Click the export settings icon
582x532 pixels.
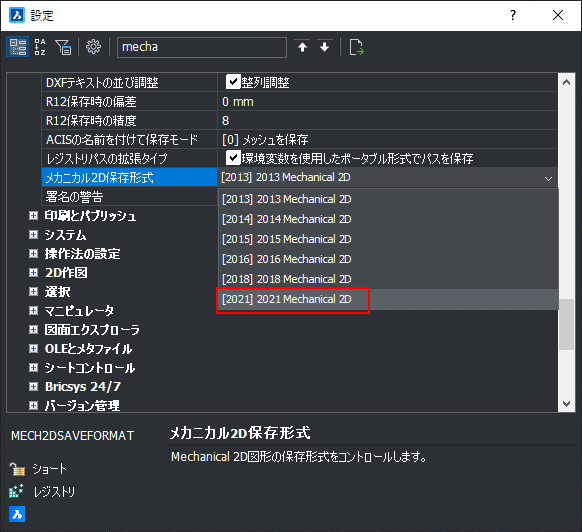[x=356, y=47]
